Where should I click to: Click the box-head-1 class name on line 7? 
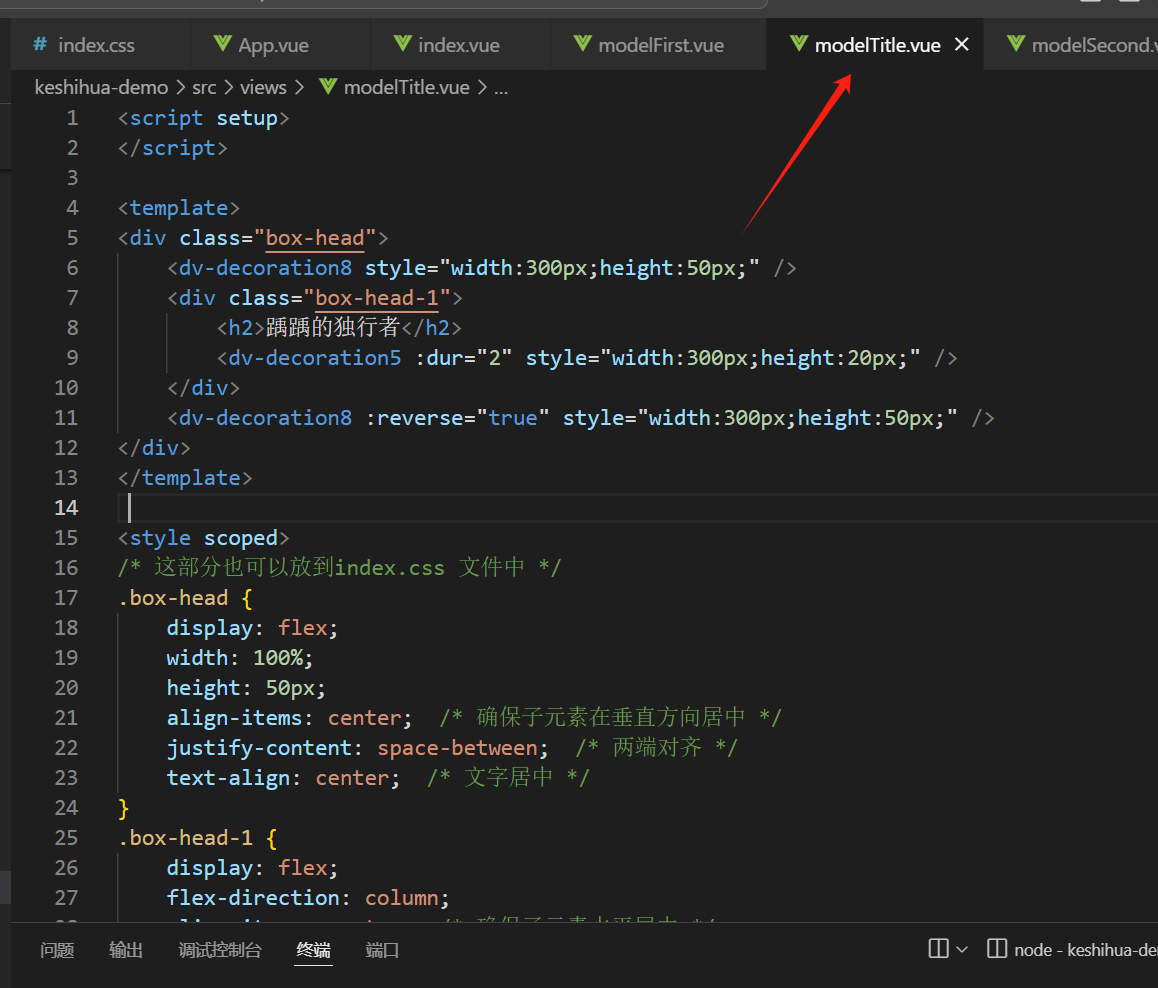pyautogui.click(x=377, y=298)
